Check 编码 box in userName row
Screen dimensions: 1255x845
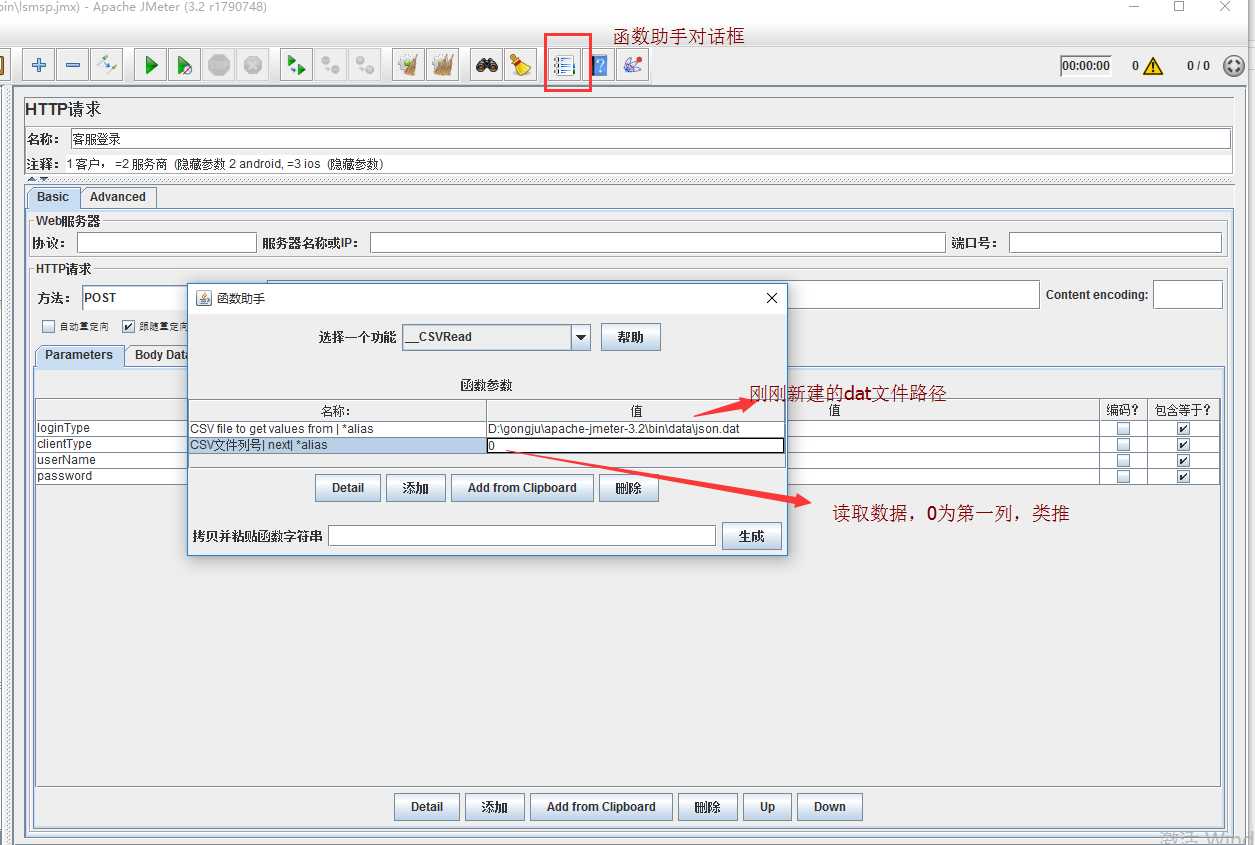point(1123,460)
